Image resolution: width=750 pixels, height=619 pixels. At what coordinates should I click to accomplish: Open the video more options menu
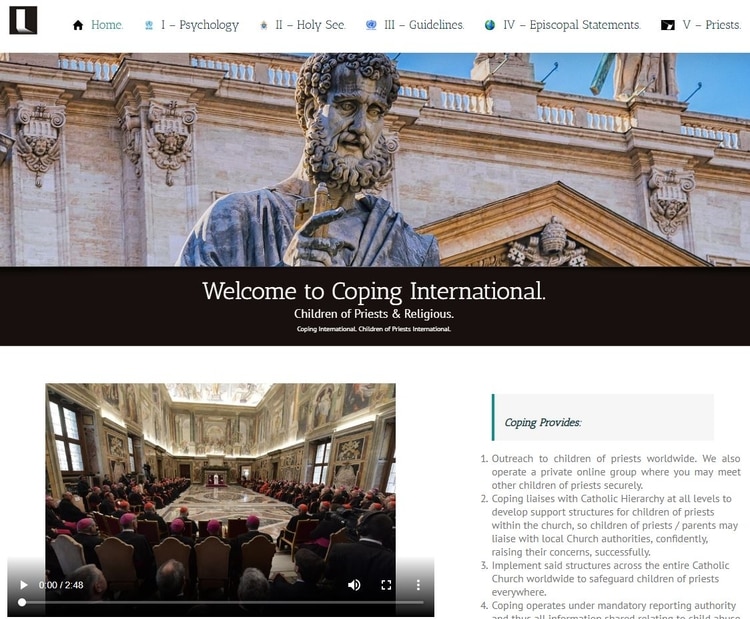pyautogui.click(x=418, y=585)
